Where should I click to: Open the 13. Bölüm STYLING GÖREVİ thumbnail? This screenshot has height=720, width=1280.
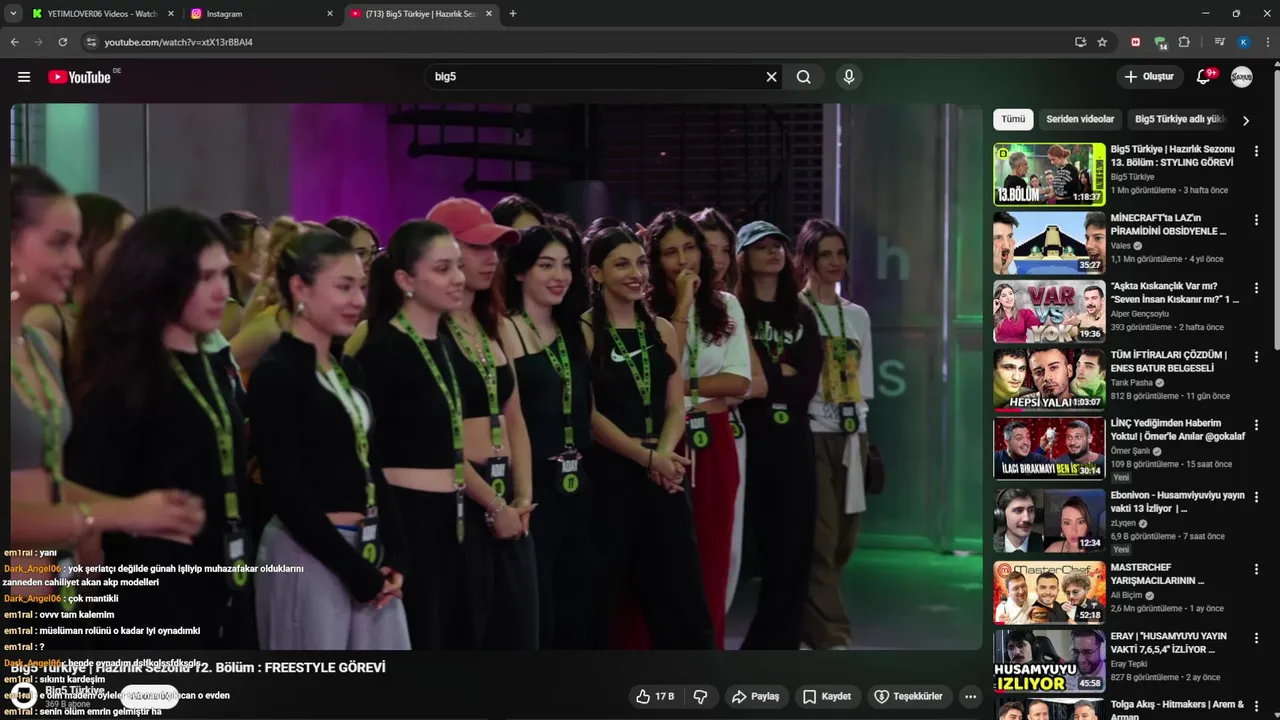tap(1049, 174)
